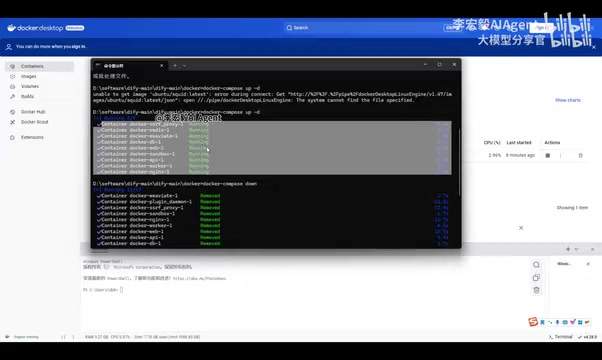Click the Builds wrench icon in sidebar
Viewport: 602px width, 360px height.
pyautogui.click(x=12, y=96)
